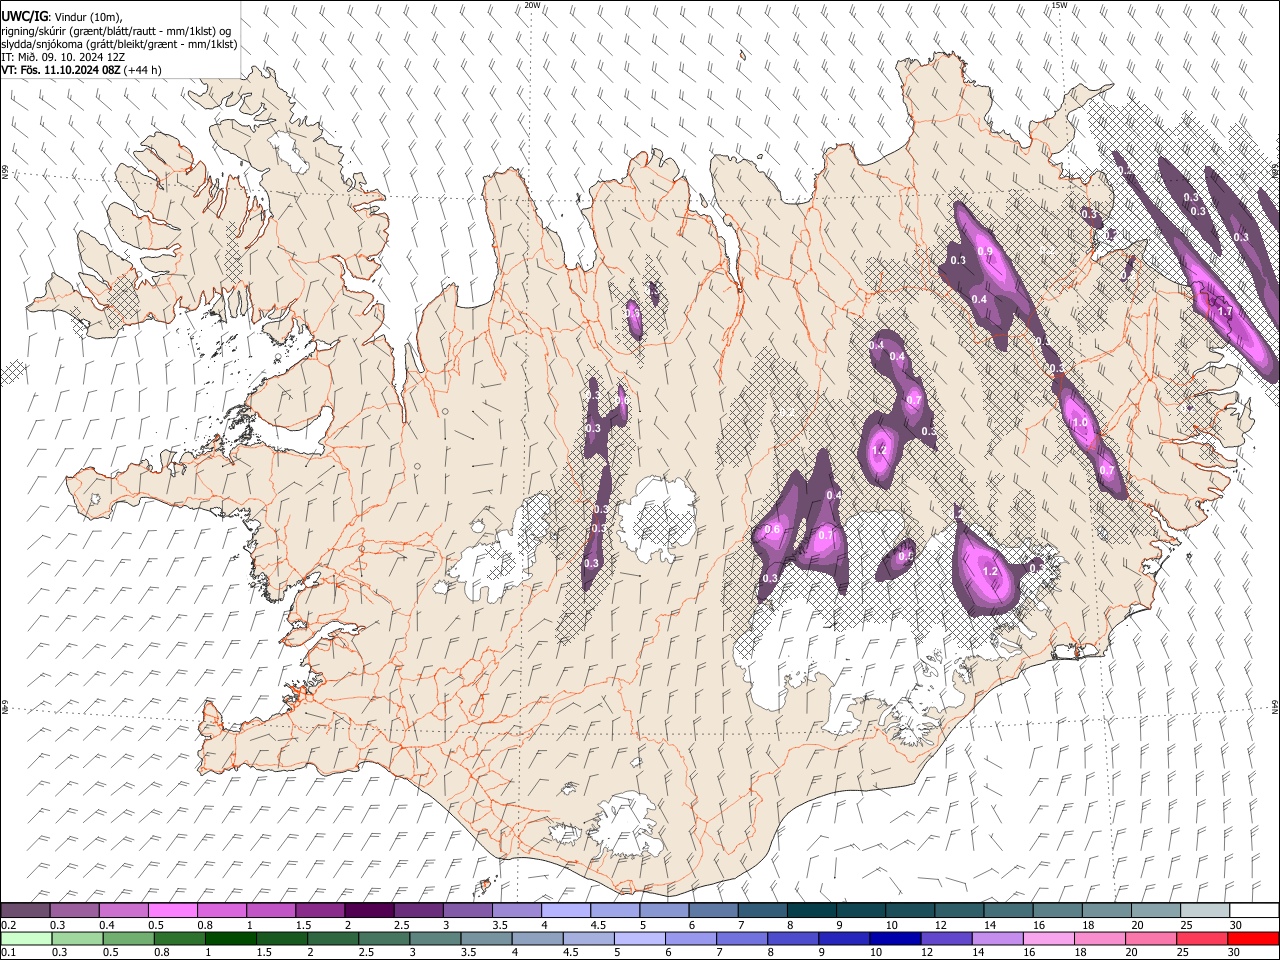Pick the dull purple 0.2–0.3 swatch, top legend row
This screenshot has width=1280, height=960.
[25, 910]
